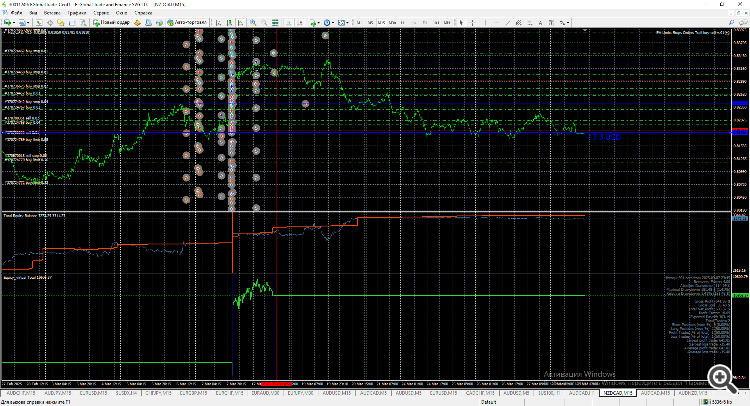The width and height of the screenshot is (750, 406).
Task: Open the Profiles dropdown
Action: pyautogui.click(x=24, y=22)
